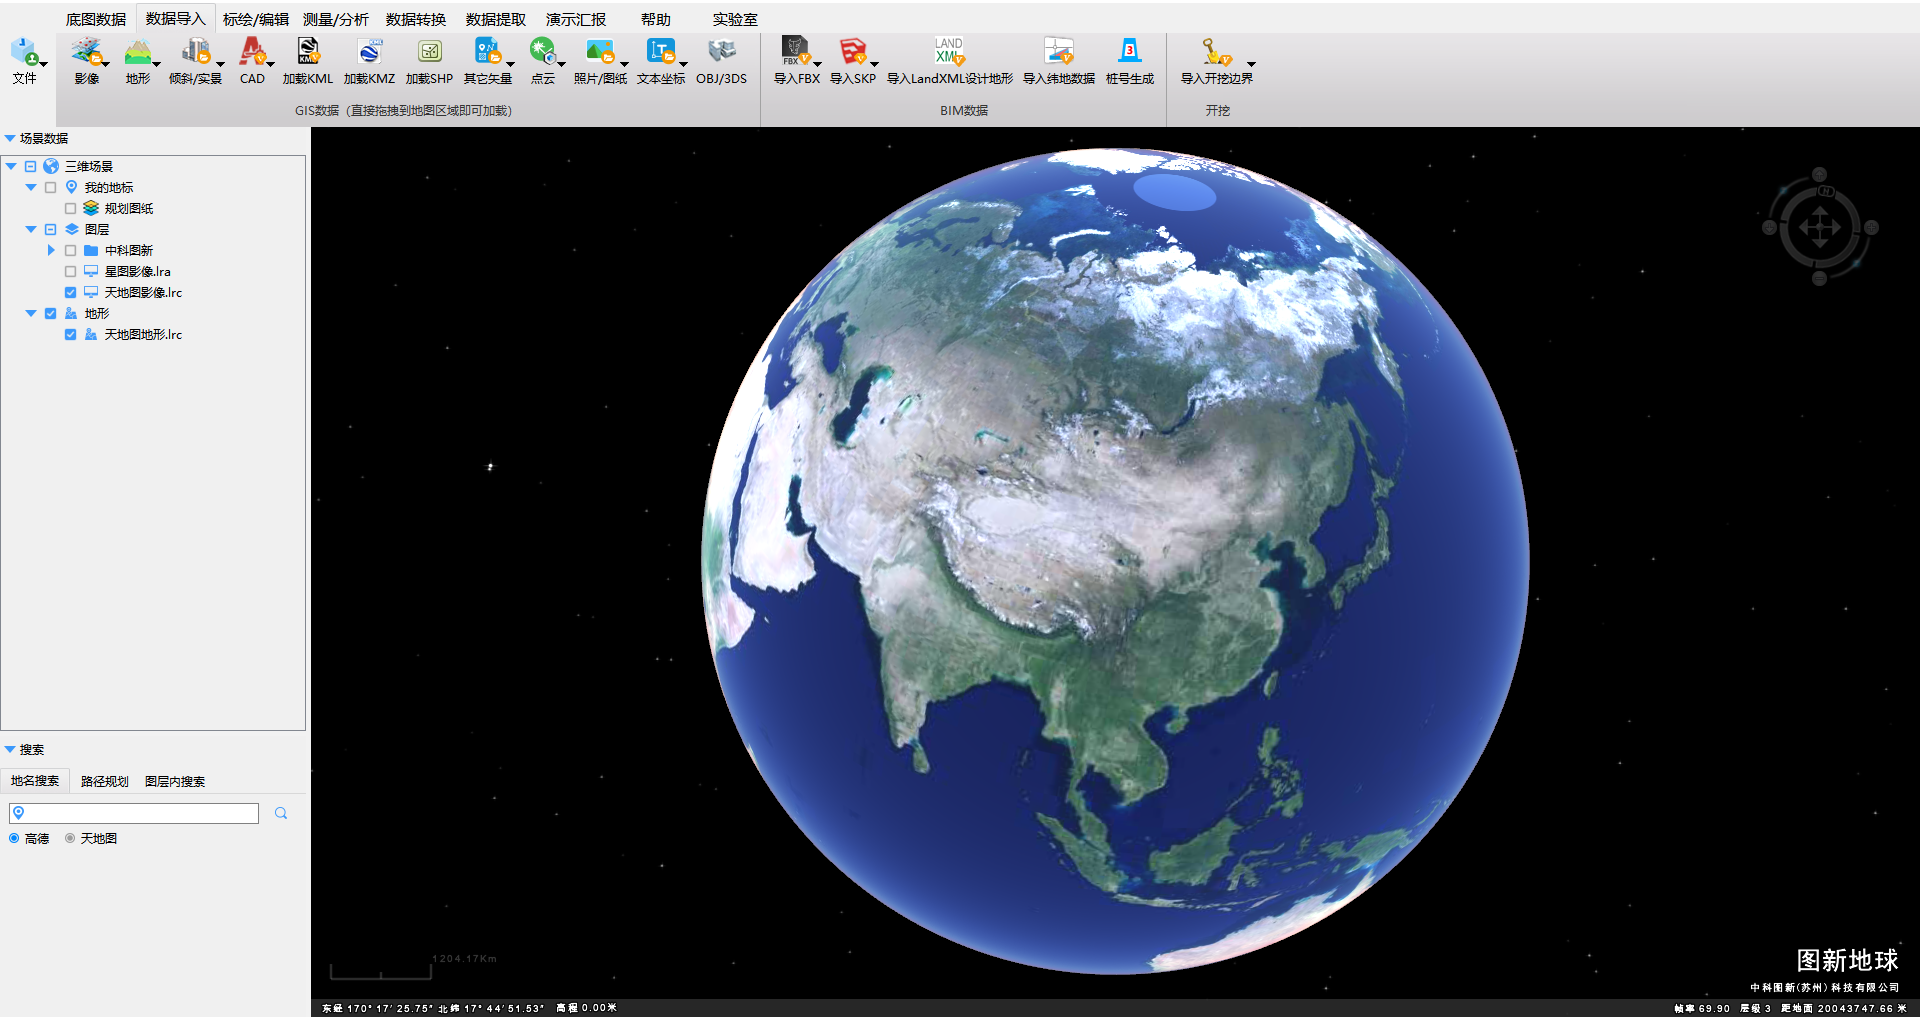Uncheck the 天地图地形.lrc layer
1920x1017 pixels.
click(70, 334)
